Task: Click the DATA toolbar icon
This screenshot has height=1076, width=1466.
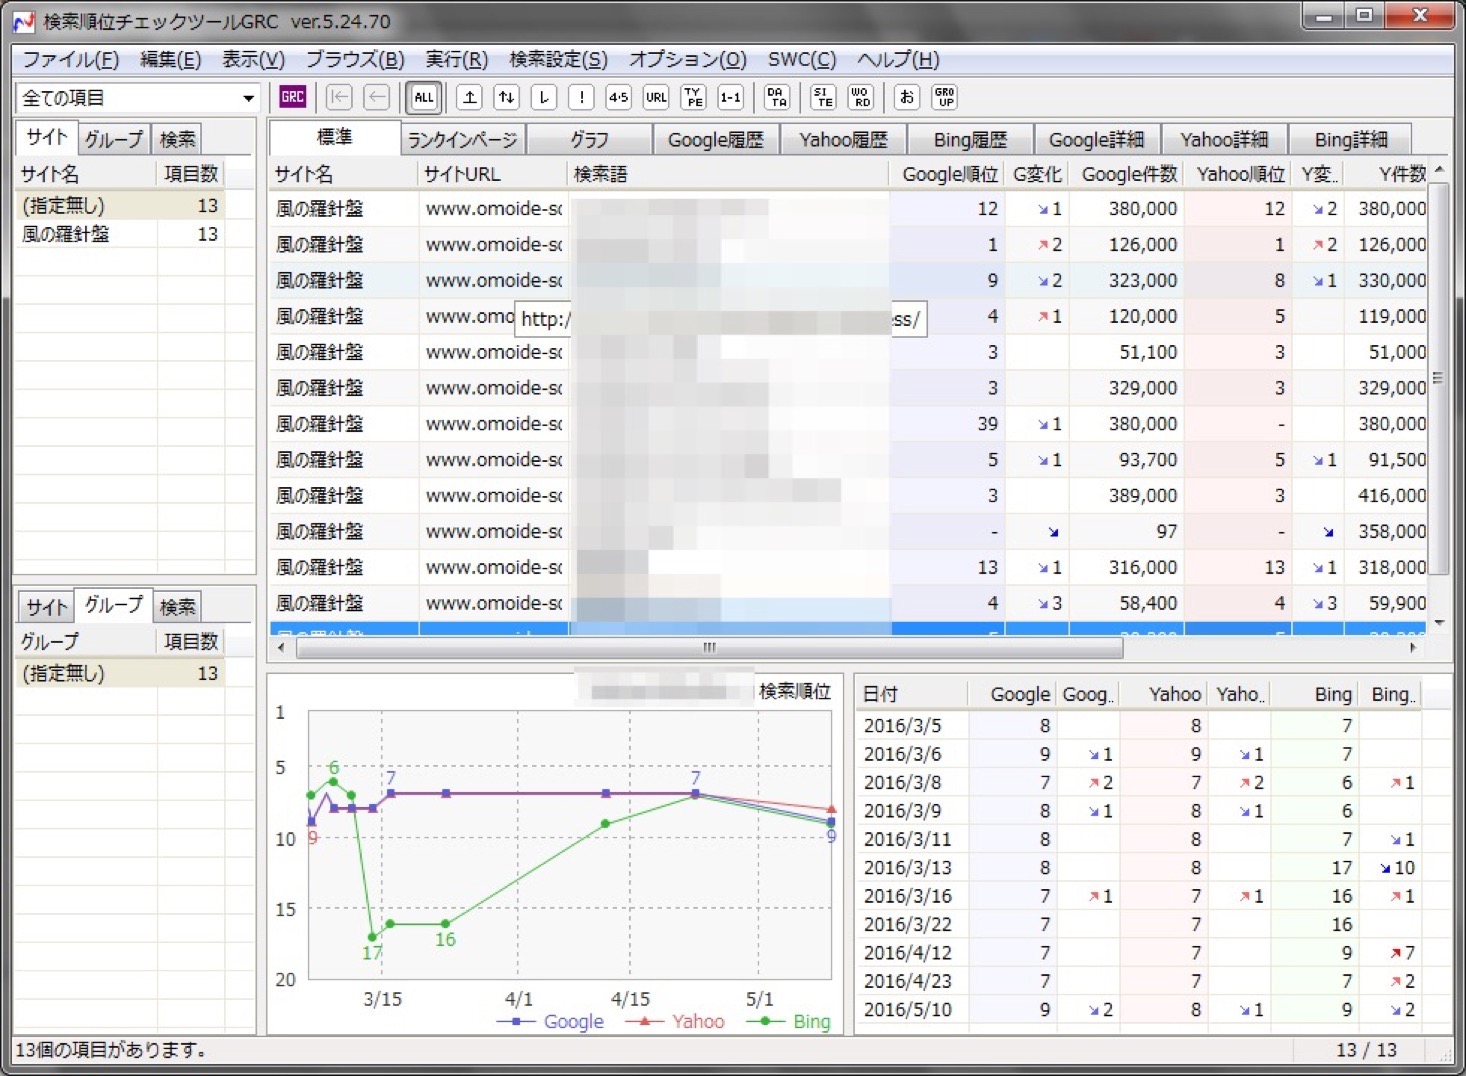Action: pyautogui.click(x=777, y=97)
